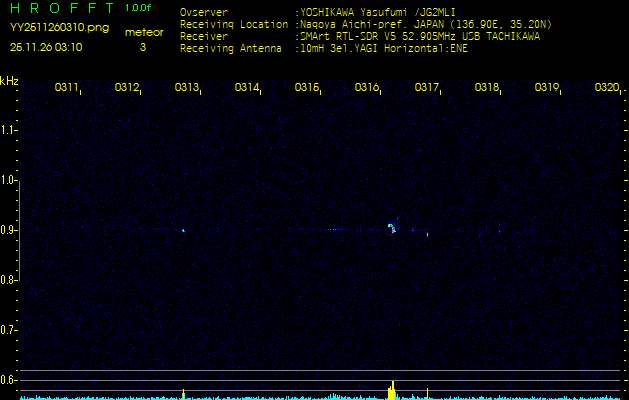Viewport: 629px width, 400px height.
Task: Click the 0.6 kHz axis label
Action: (8, 380)
